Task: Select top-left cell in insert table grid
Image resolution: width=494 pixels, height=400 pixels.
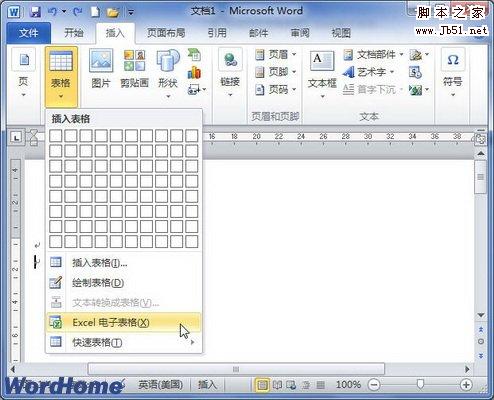Action: click(56, 136)
